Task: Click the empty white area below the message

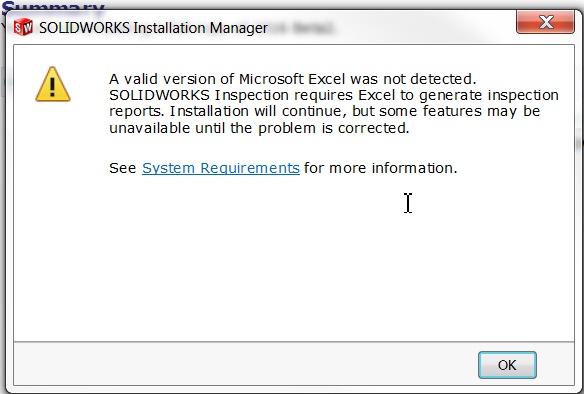Action: click(294, 268)
